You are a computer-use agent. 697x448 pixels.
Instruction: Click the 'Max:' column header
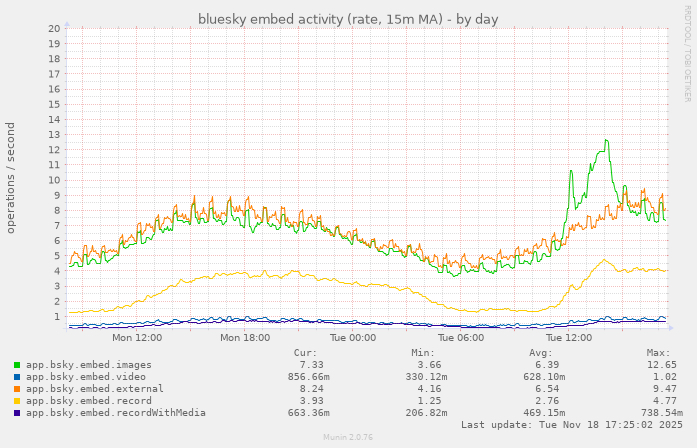pyautogui.click(x=658, y=353)
